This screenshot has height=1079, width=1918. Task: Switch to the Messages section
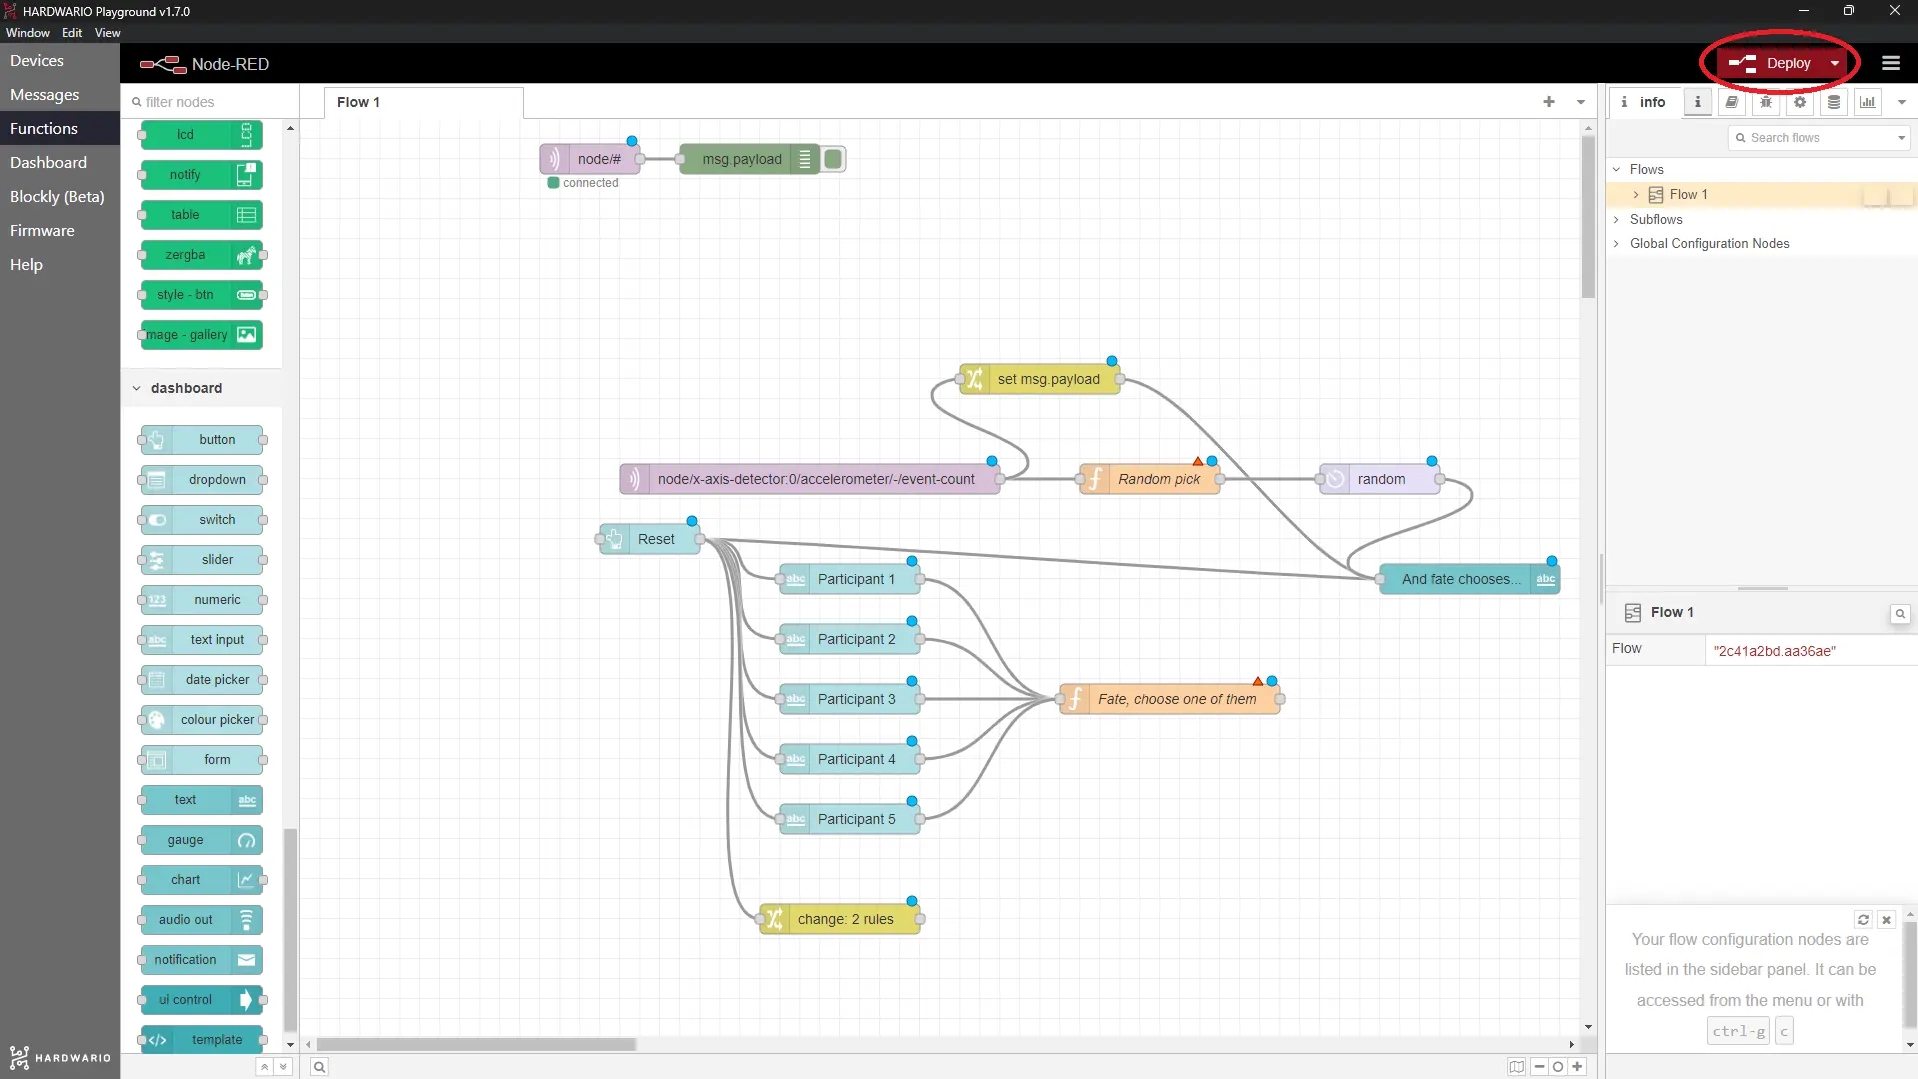pos(60,95)
